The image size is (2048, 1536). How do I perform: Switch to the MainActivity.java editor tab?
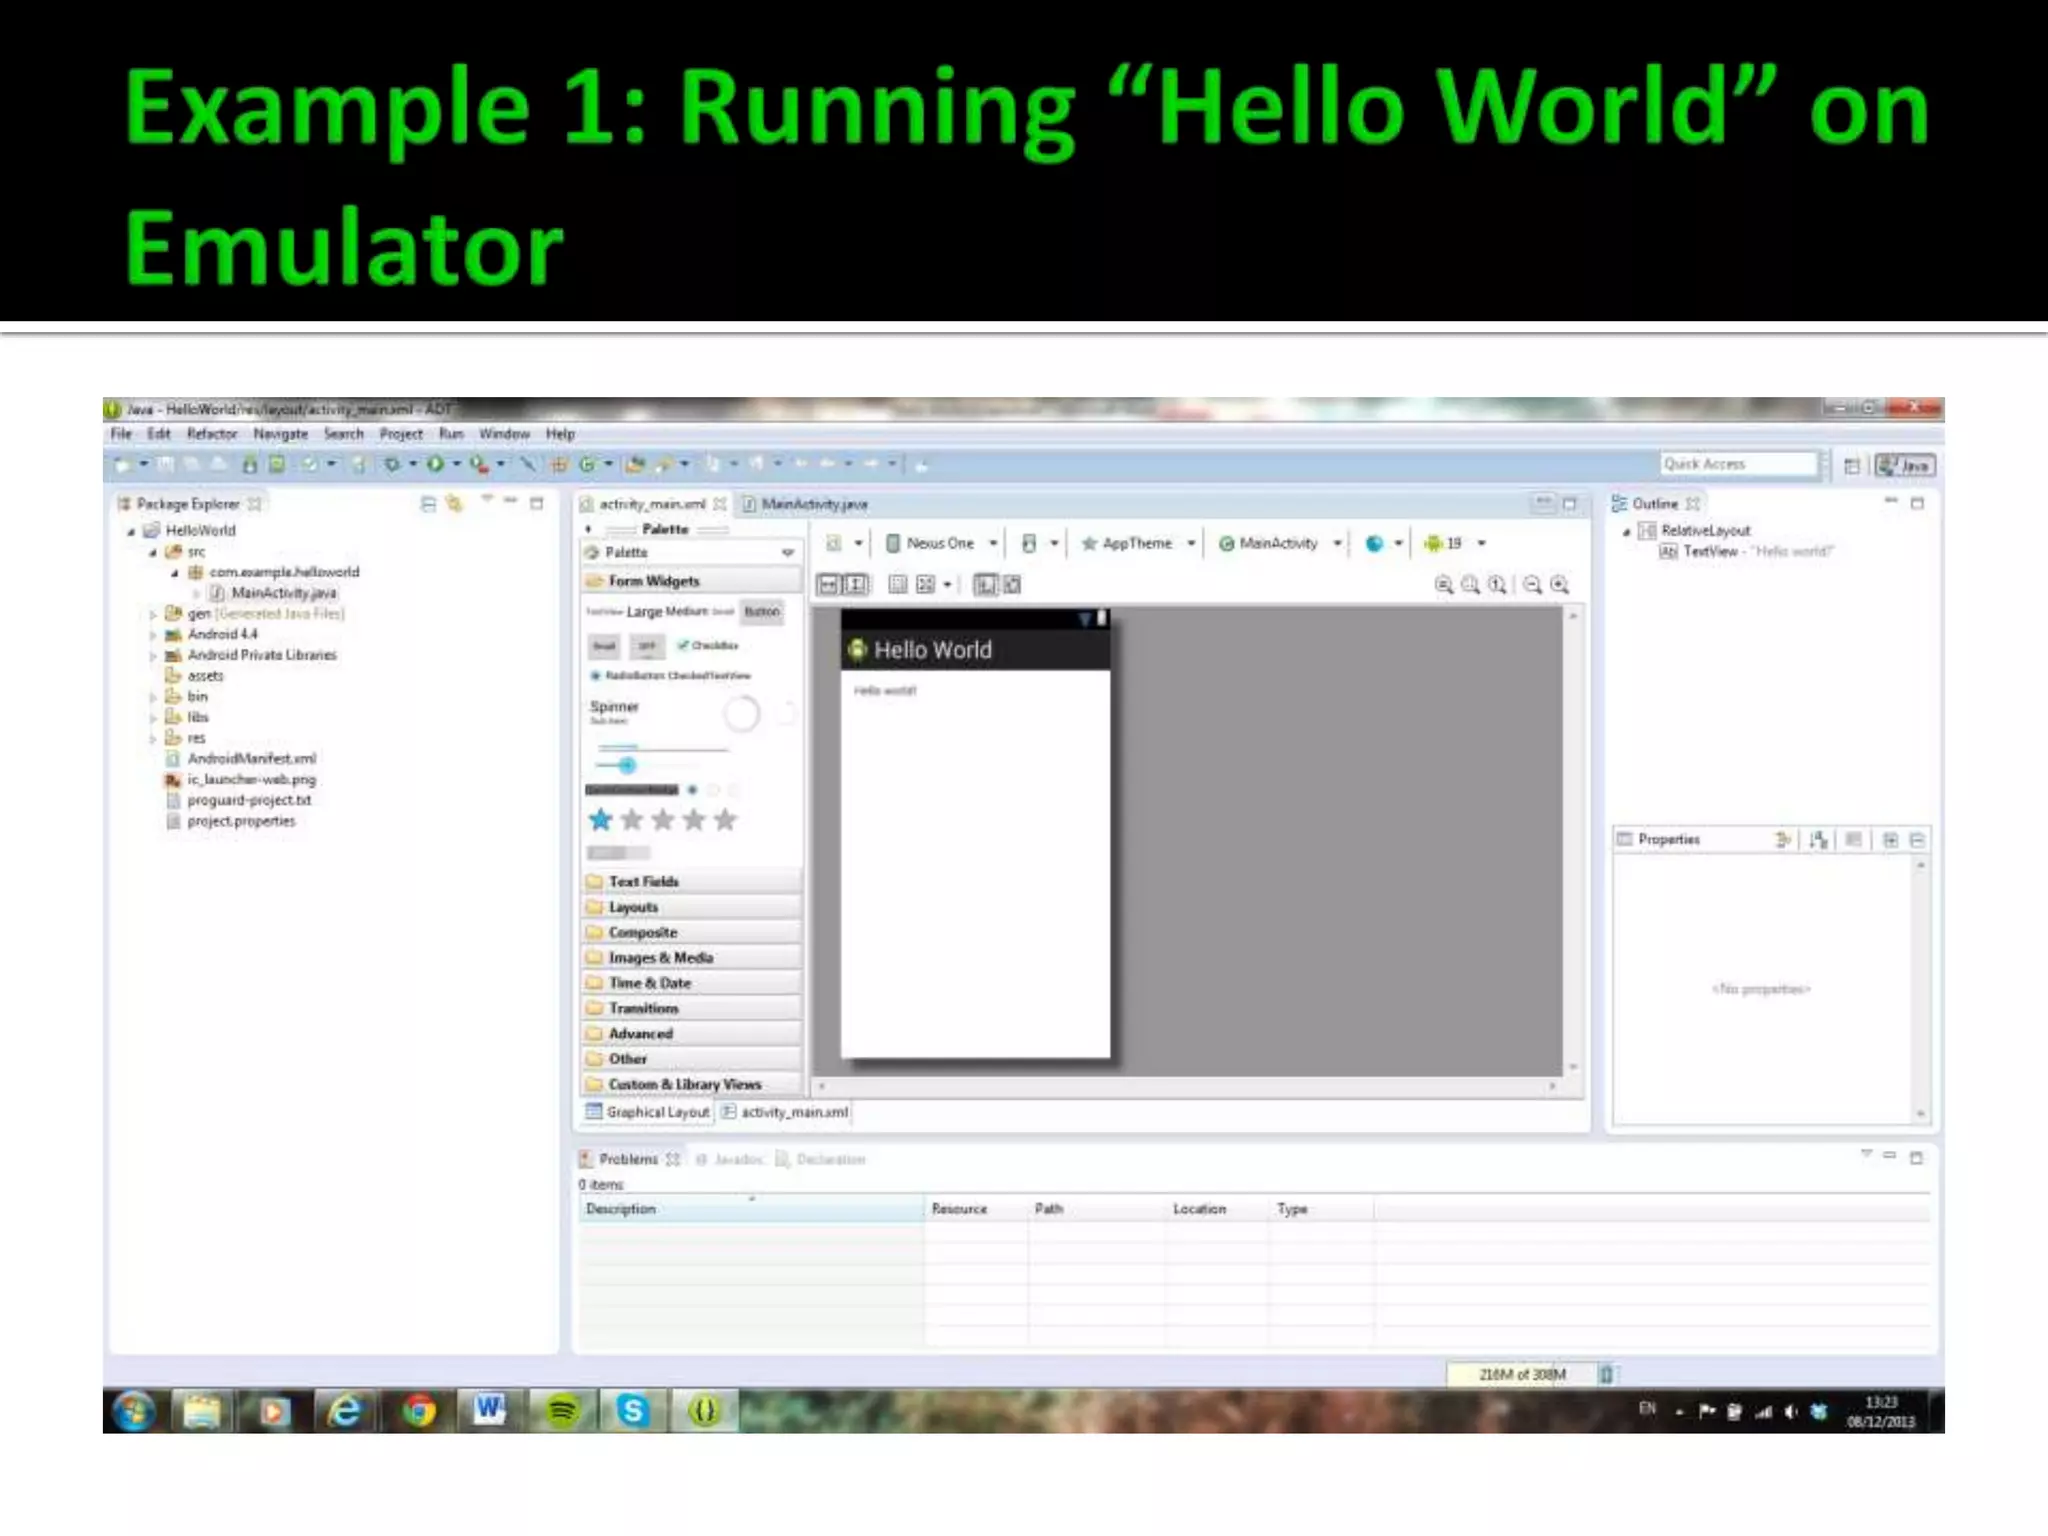point(813,504)
